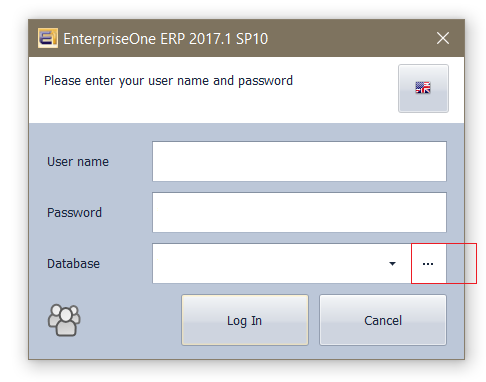Viewport: 486px width, 382px height.
Task: Click the small flag image inside language button
Action: point(423,88)
